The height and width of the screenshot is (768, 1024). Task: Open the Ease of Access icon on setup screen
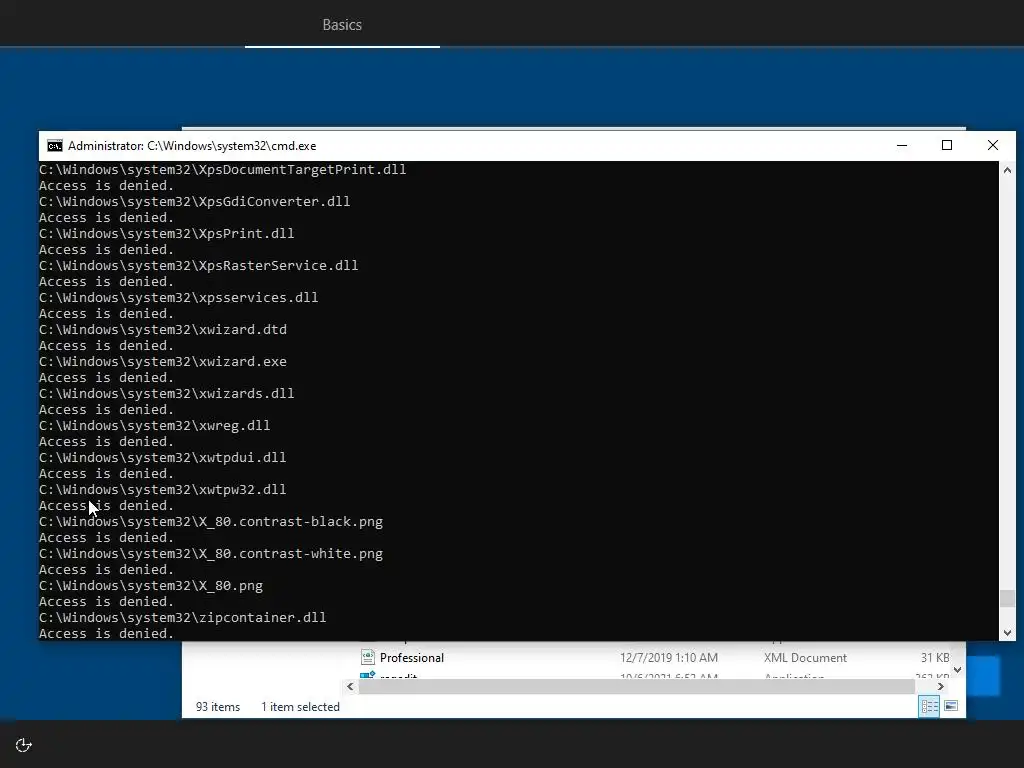point(24,745)
